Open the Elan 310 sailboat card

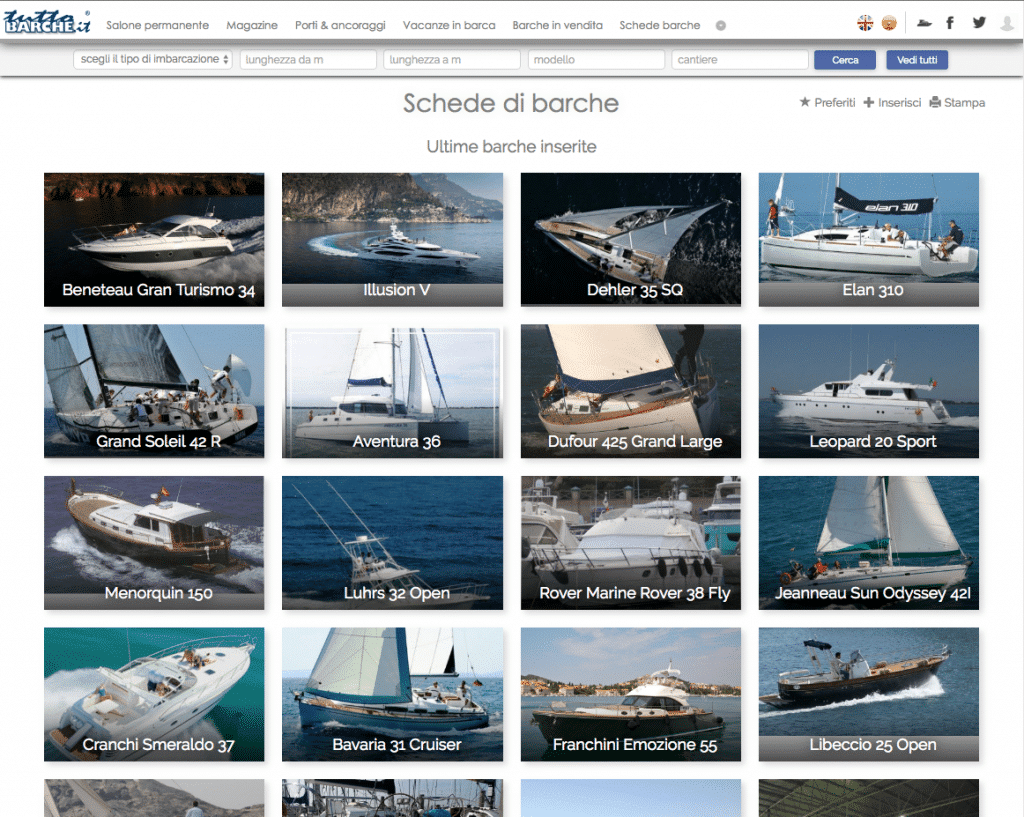[869, 240]
